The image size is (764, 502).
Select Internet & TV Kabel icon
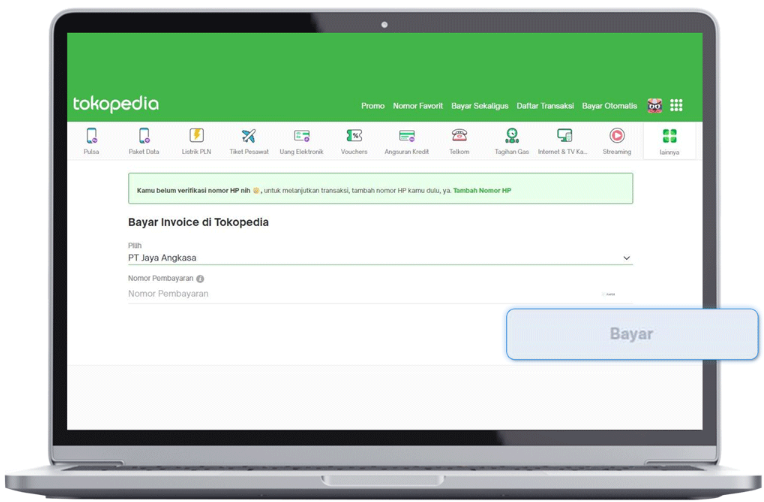(564, 135)
